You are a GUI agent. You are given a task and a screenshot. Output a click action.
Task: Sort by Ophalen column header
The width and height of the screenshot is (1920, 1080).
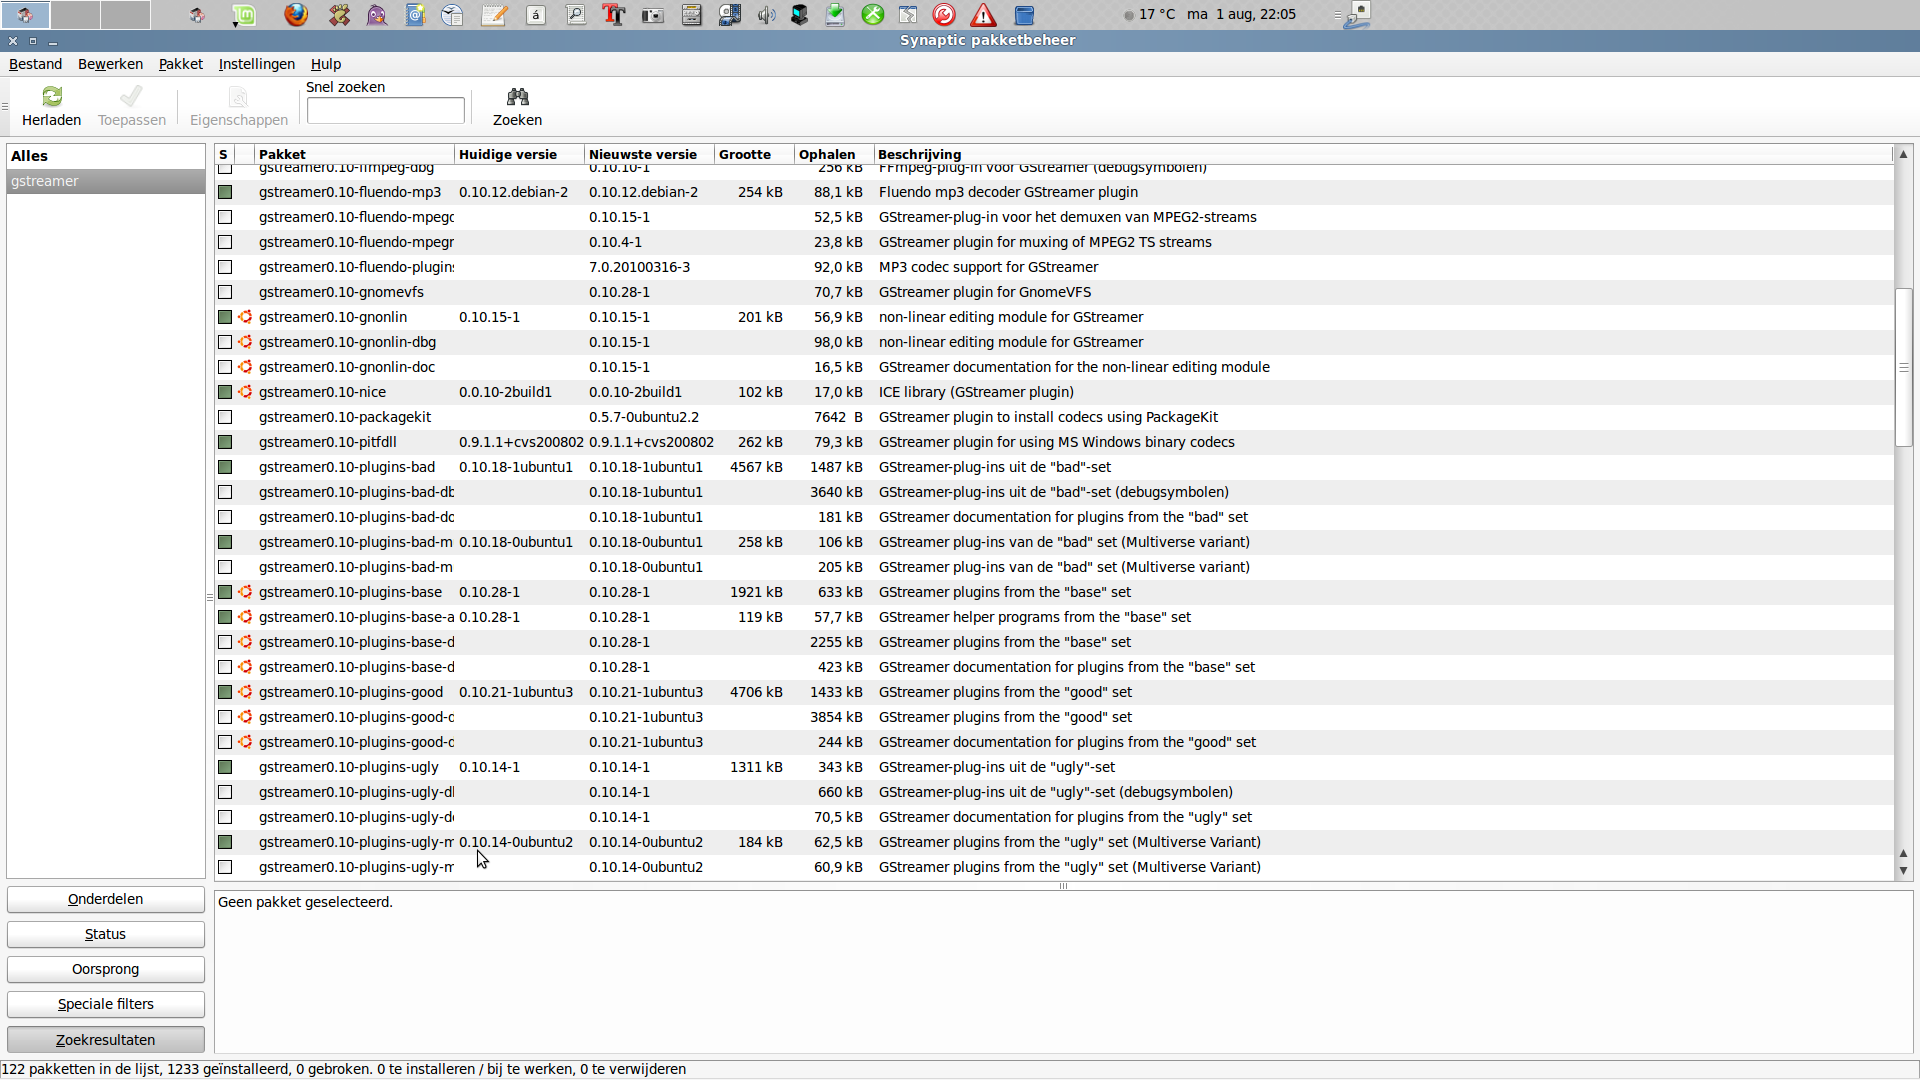coord(834,154)
